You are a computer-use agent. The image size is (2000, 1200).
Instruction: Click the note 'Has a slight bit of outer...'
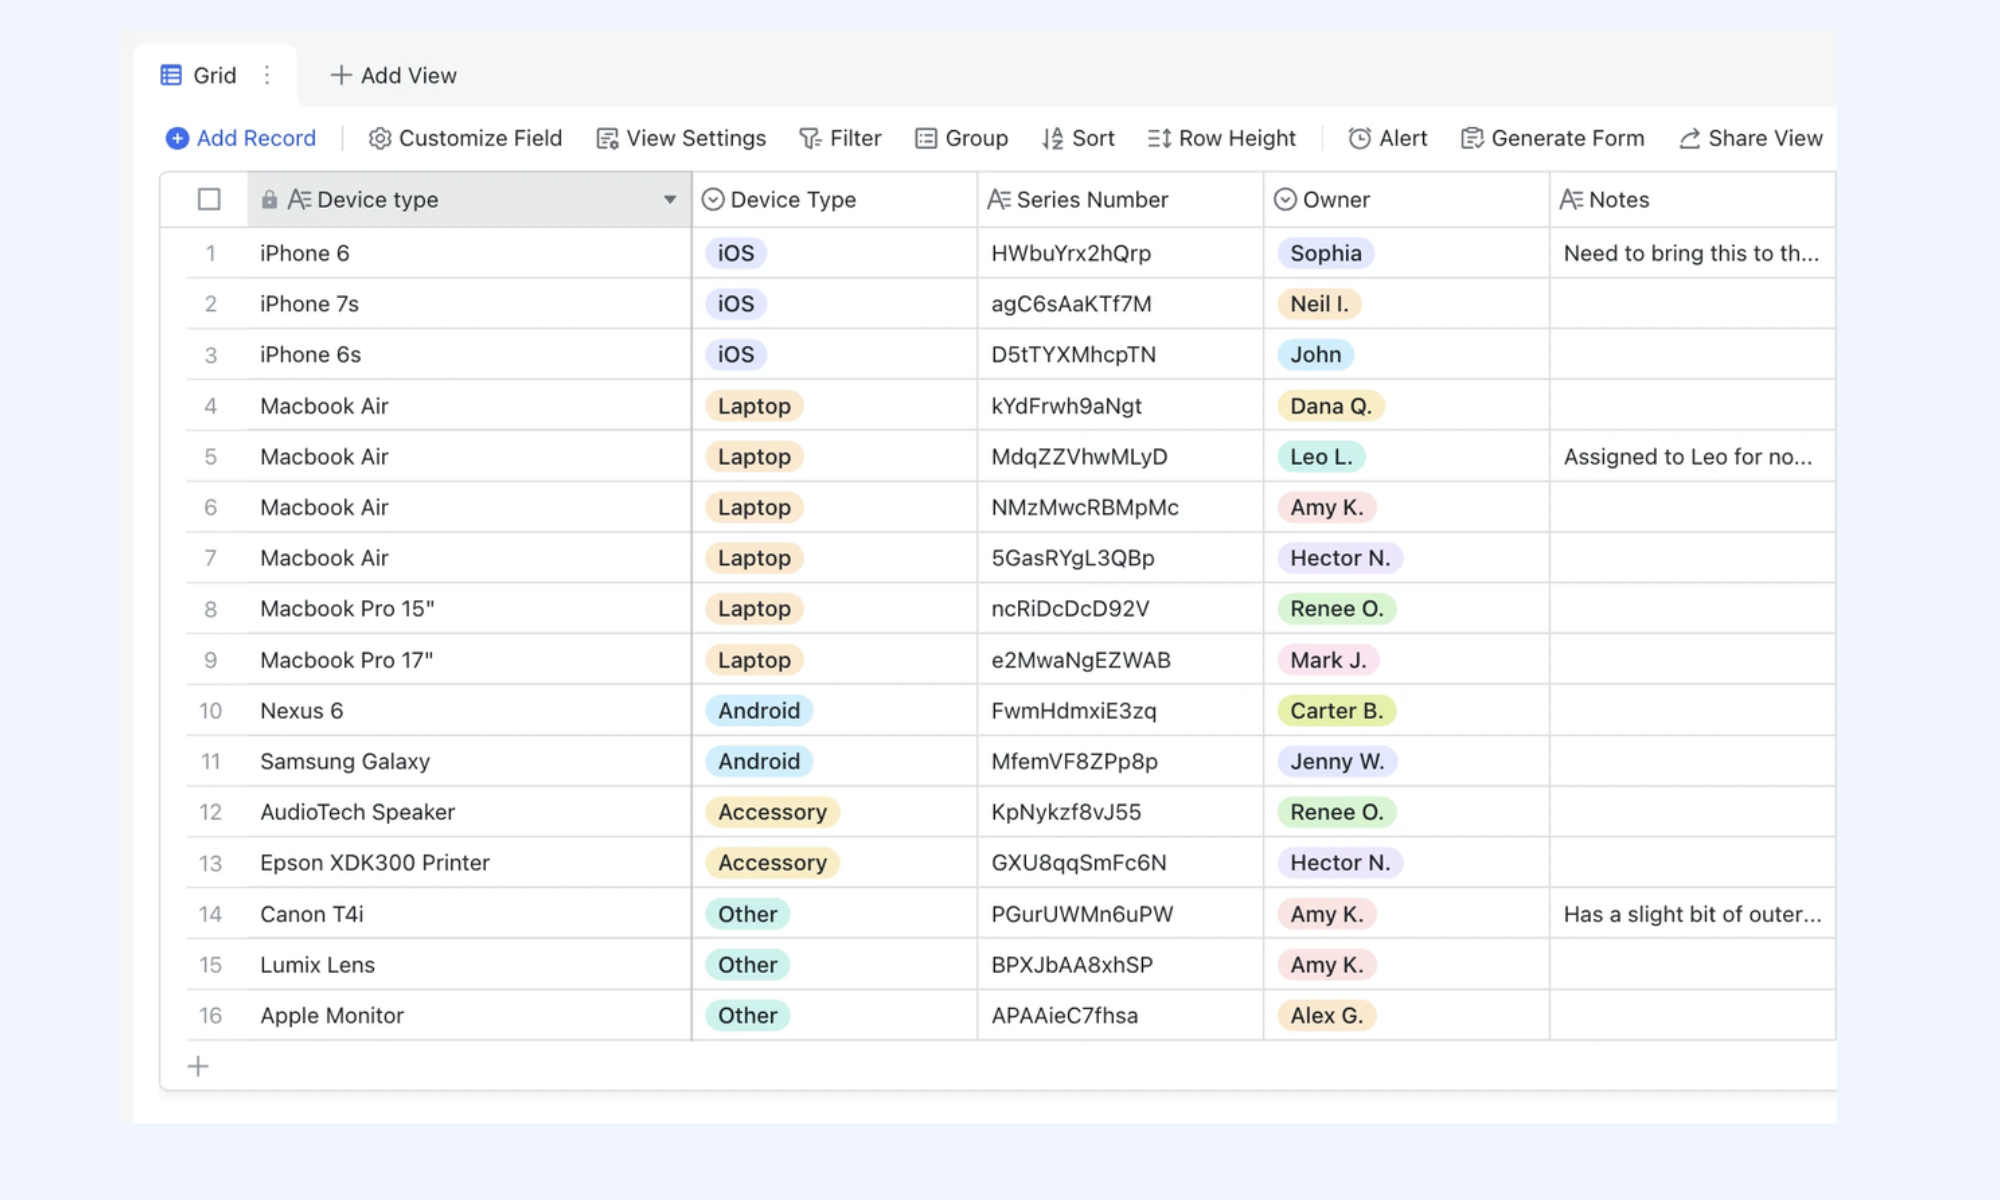(1692, 914)
